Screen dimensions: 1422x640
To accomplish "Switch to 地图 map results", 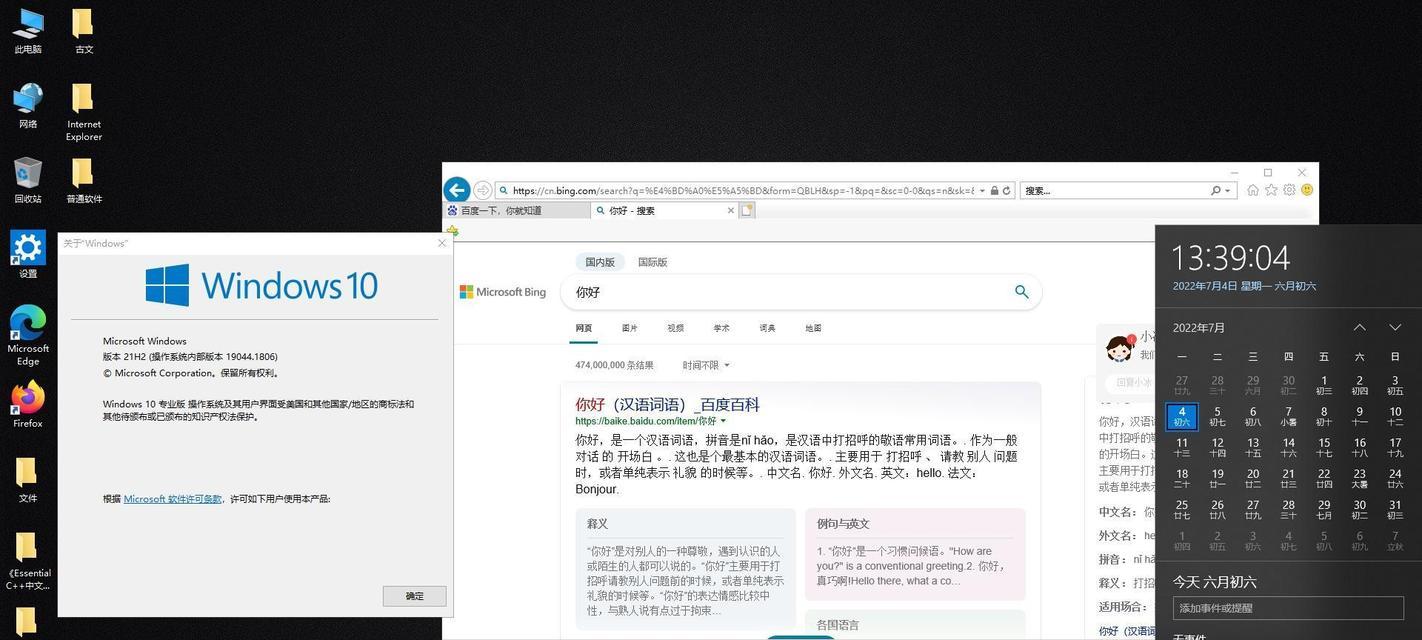I will pos(813,328).
